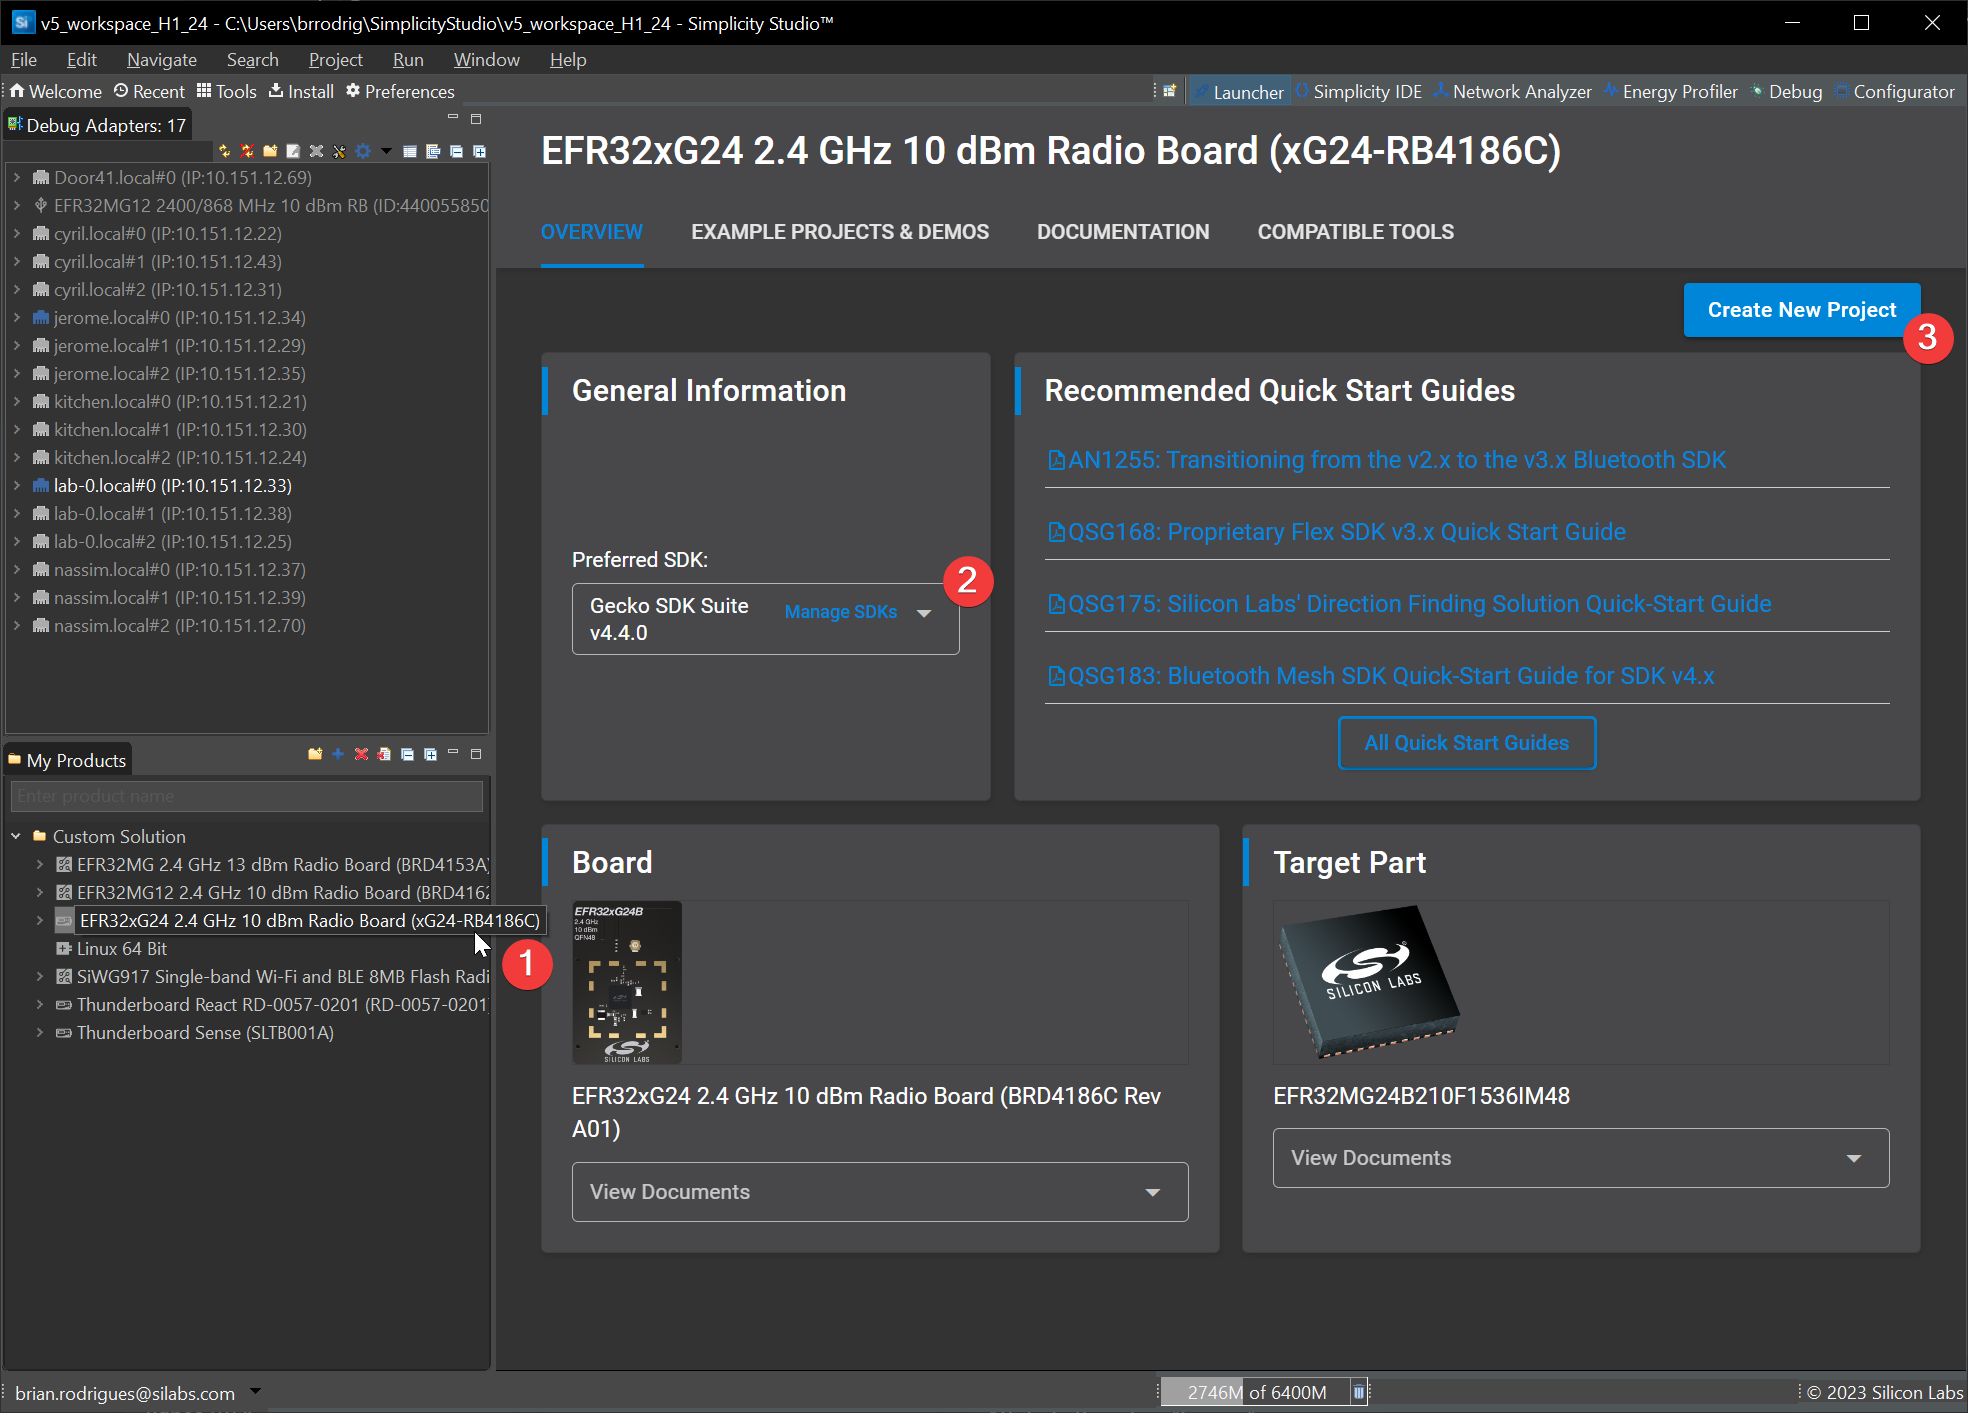Screen dimensions: 1968x1413
Task: Click the heap garbage collector trash icon
Action: pos(1358,1392)
